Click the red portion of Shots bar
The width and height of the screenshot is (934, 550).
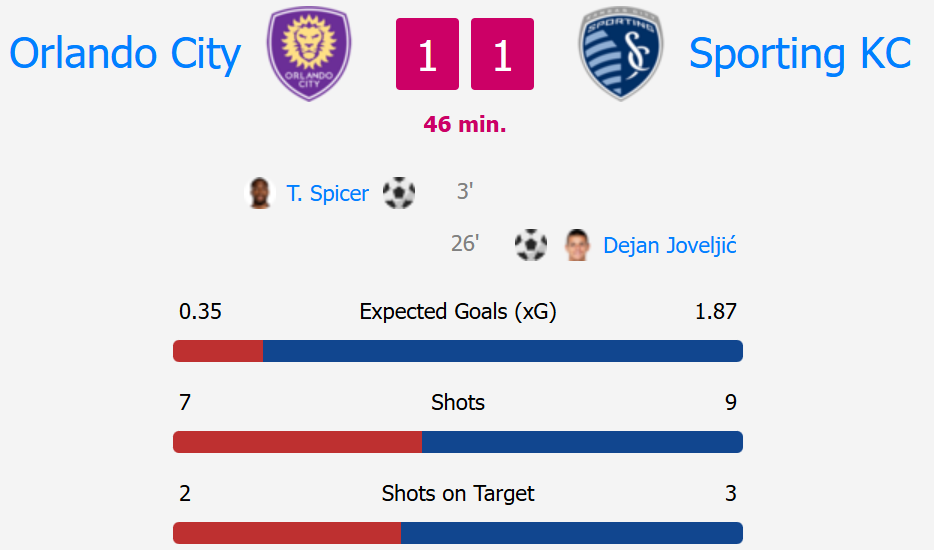pyautogui.click(x=298, y=442)
